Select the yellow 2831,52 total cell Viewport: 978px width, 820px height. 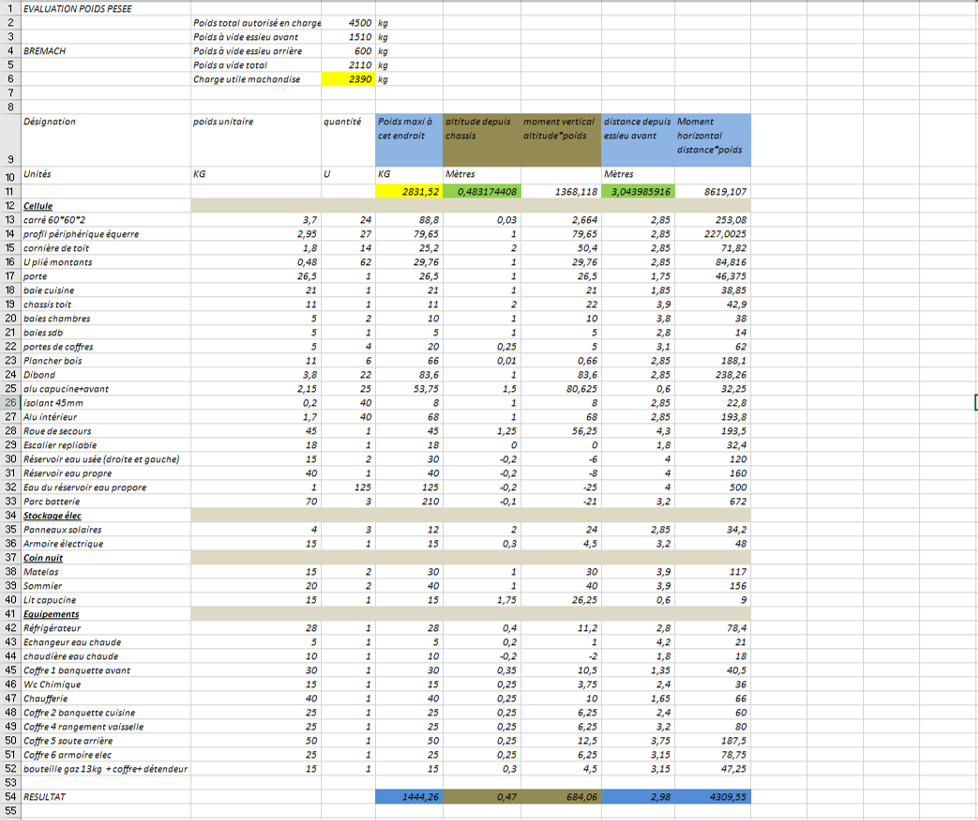click(409, 191)
